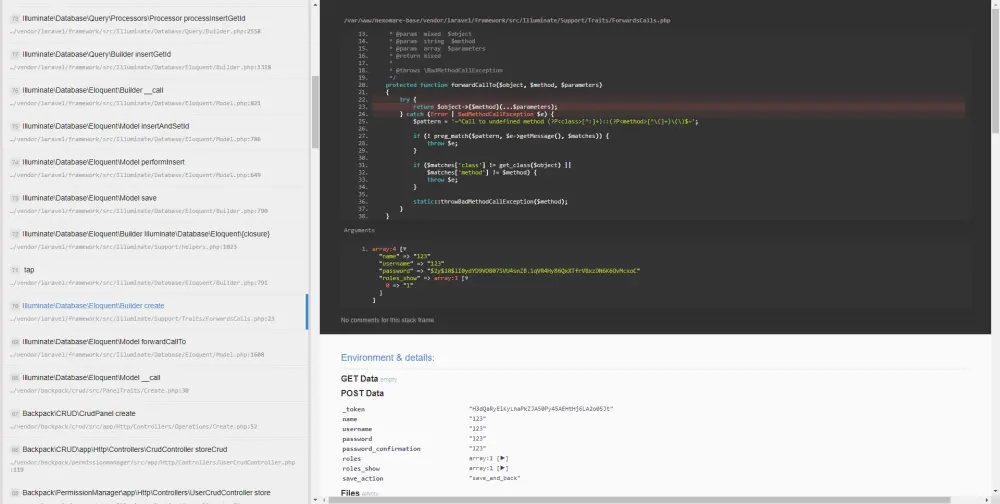Click the hashed password value in arguments

(x=533, y=271)
